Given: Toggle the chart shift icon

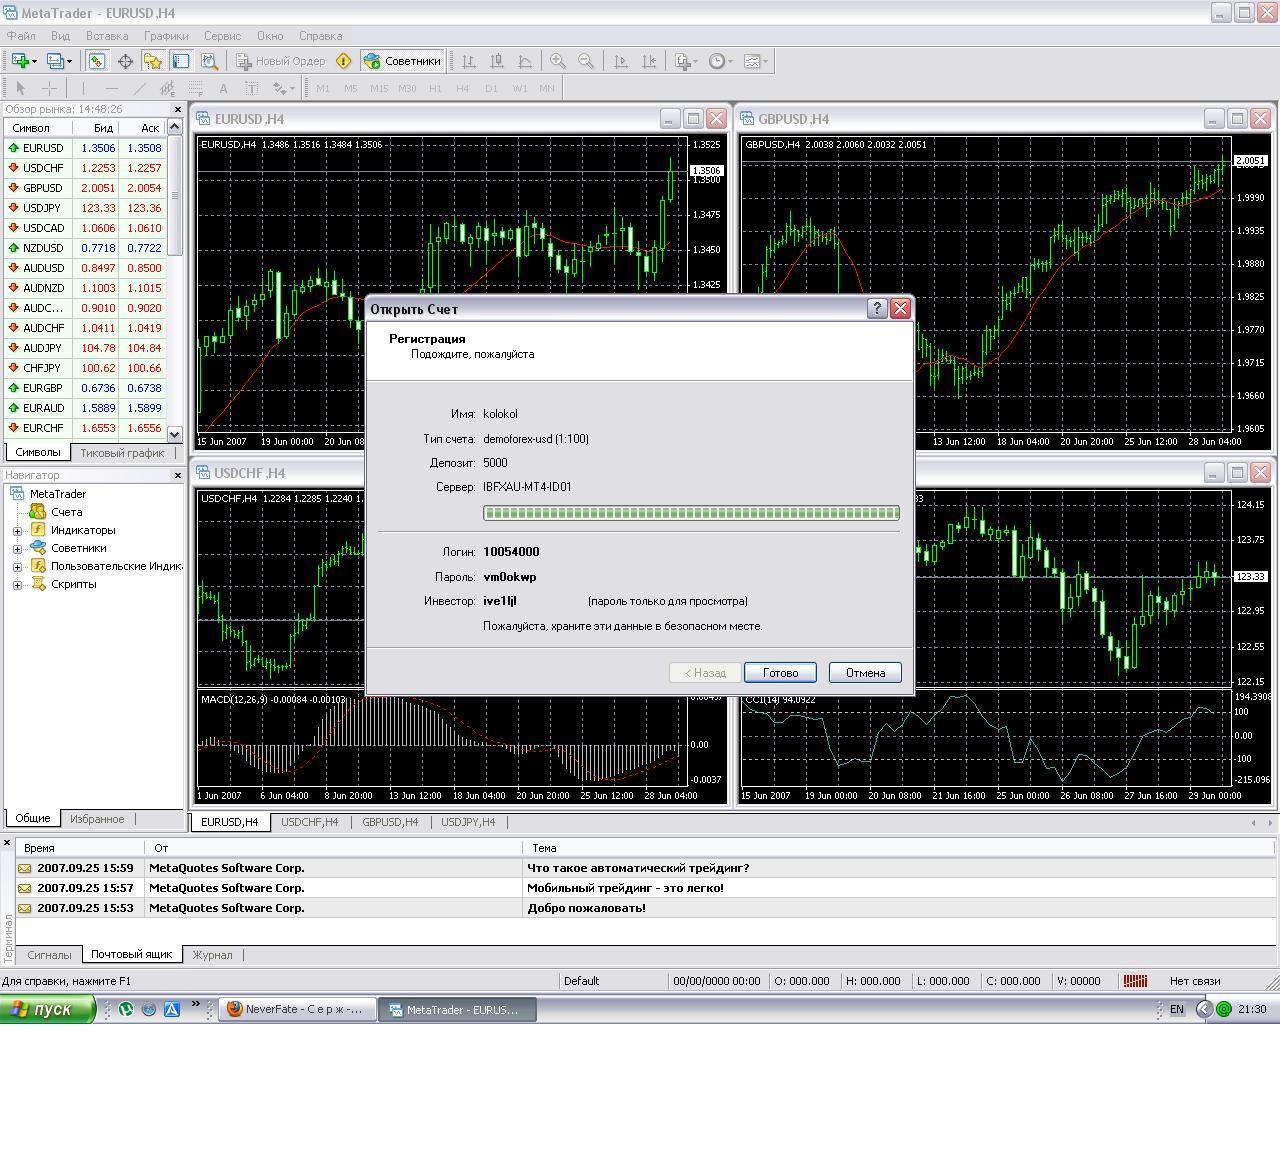Looking at the screenshot, I should click(649, 61).
